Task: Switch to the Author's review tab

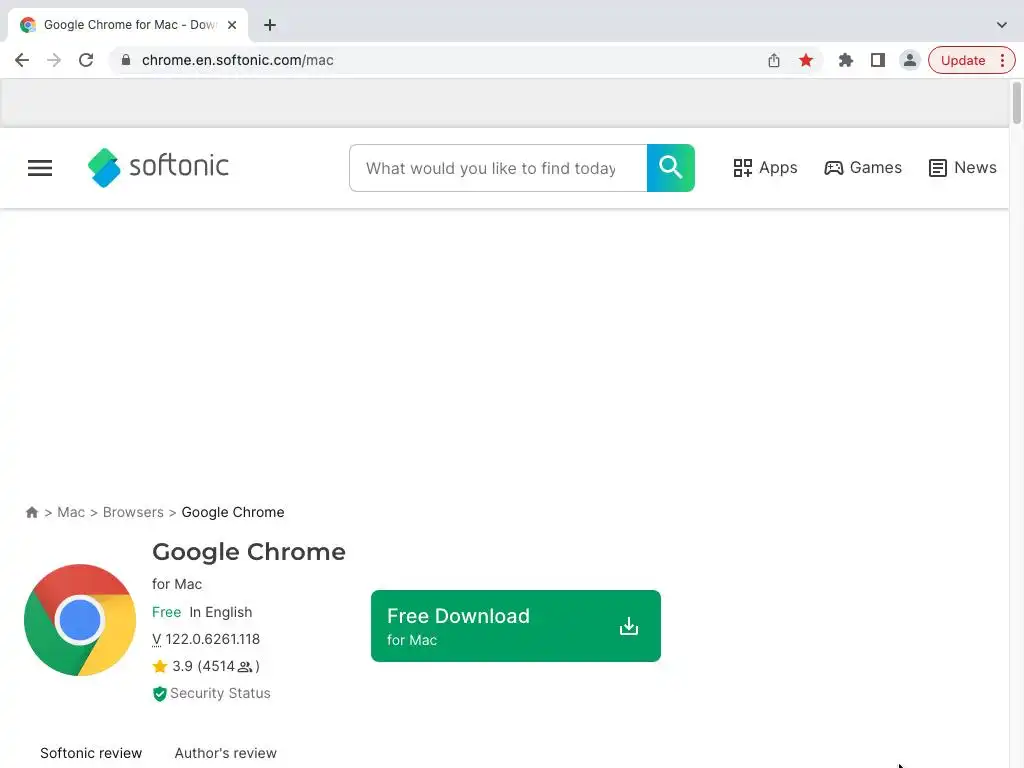Action: coord(225,753)
